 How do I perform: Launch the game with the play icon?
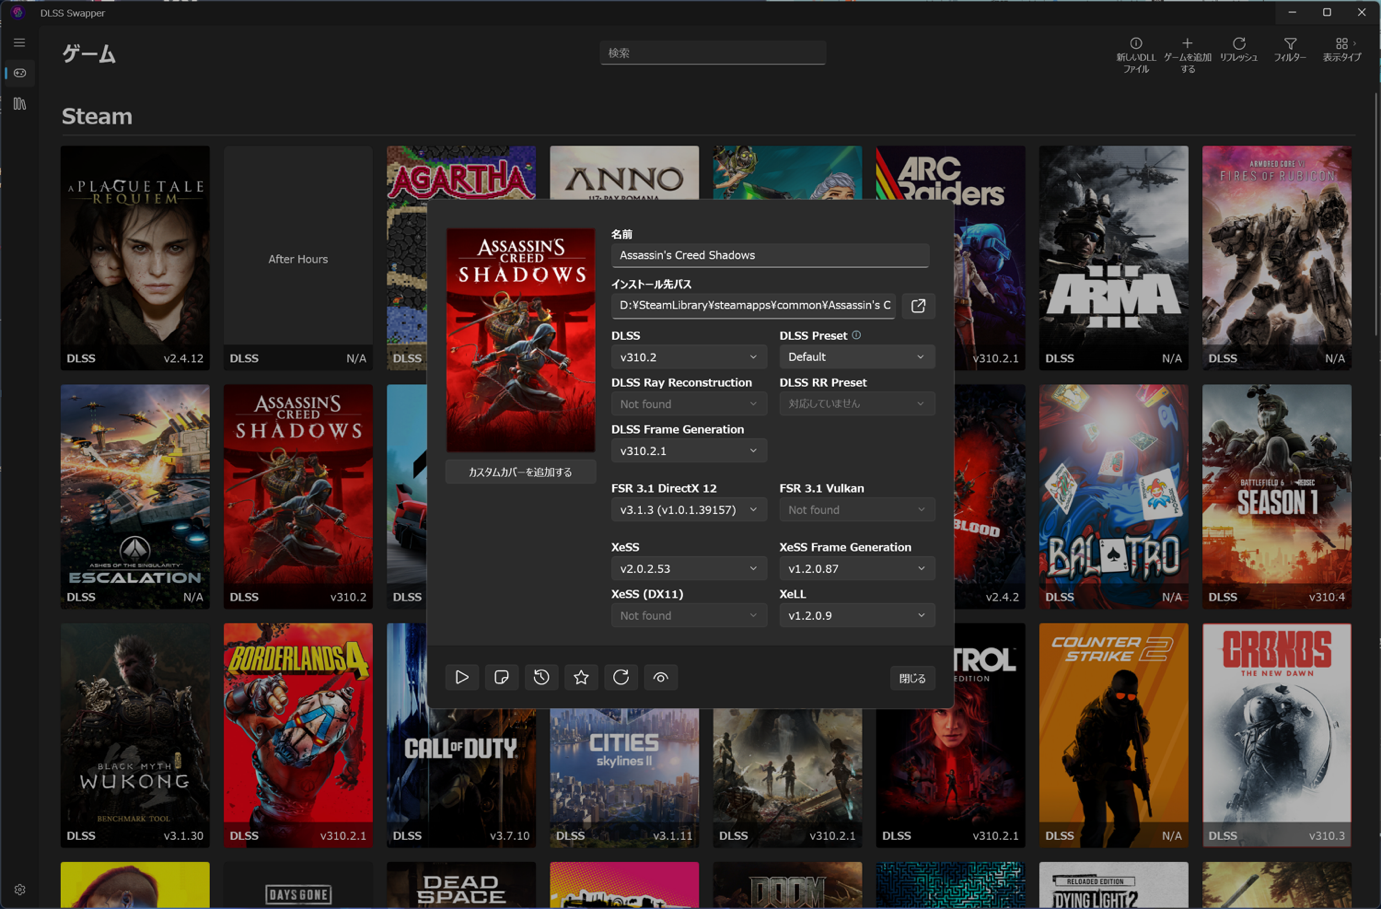point(462,678)
